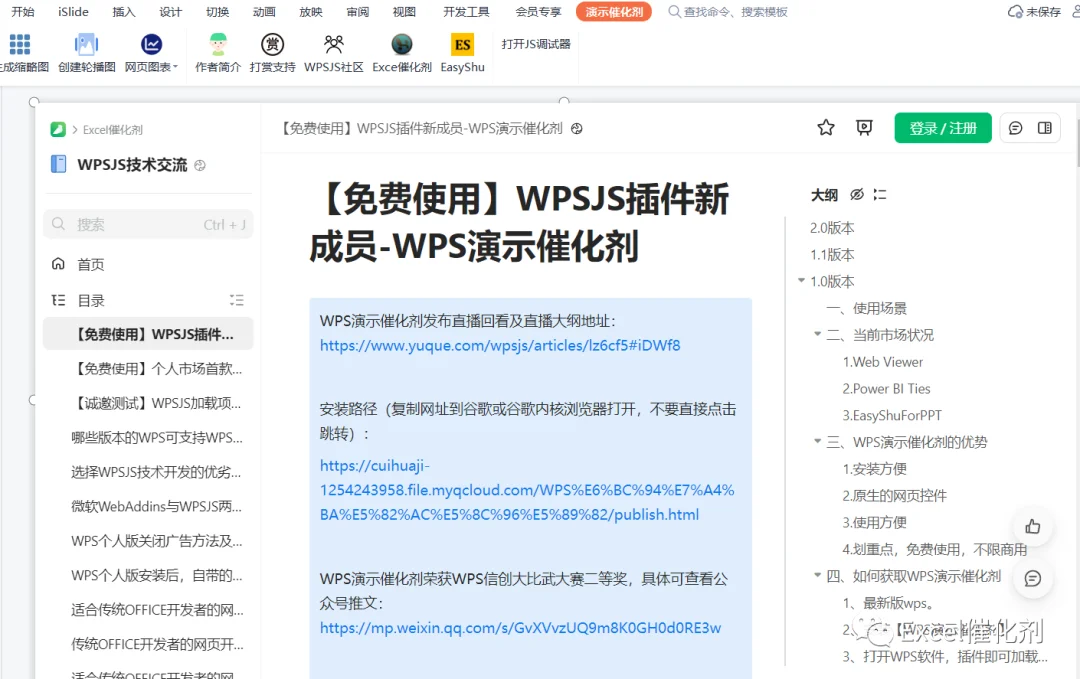Viewport: 1080px width, 679px height.
Task: Click the 搜索 field in the sidebar
Action: tap(148, 224)
